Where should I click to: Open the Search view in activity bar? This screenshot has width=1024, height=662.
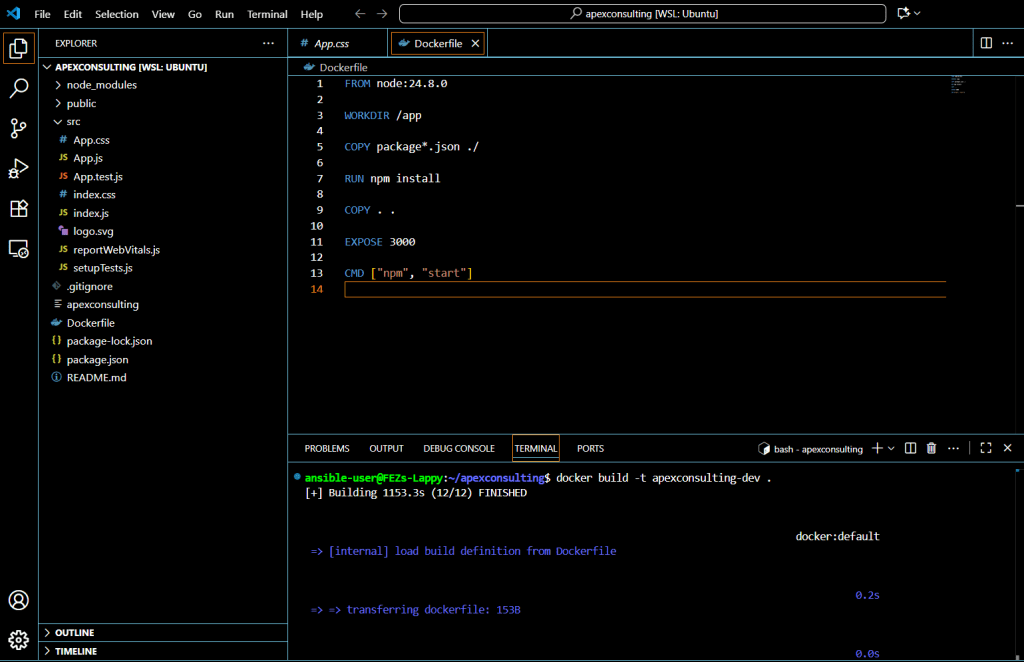click(18, 88)
